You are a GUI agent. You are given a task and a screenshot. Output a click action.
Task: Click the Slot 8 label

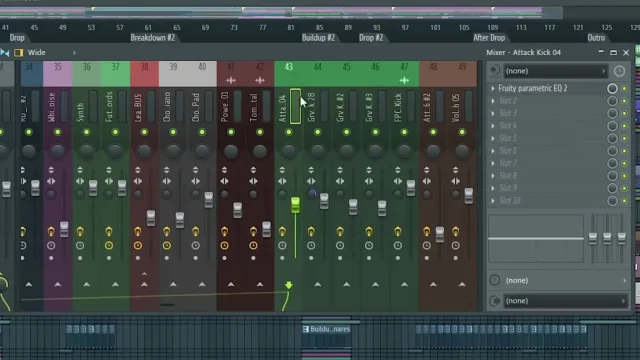tap(508, 176)
